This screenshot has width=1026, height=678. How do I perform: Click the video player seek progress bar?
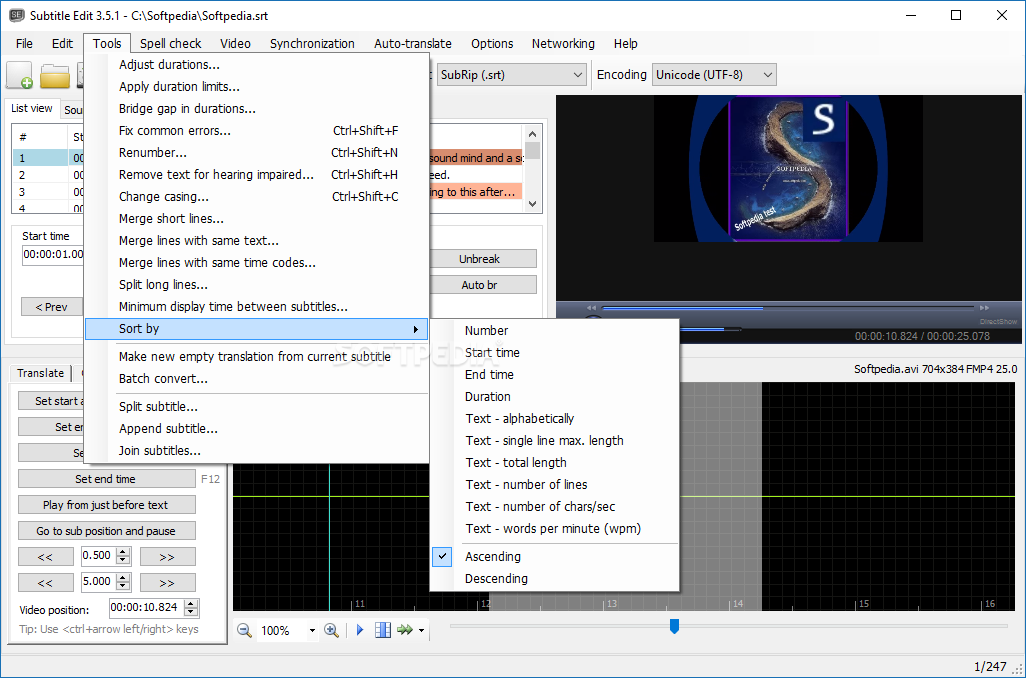point(788,308)
